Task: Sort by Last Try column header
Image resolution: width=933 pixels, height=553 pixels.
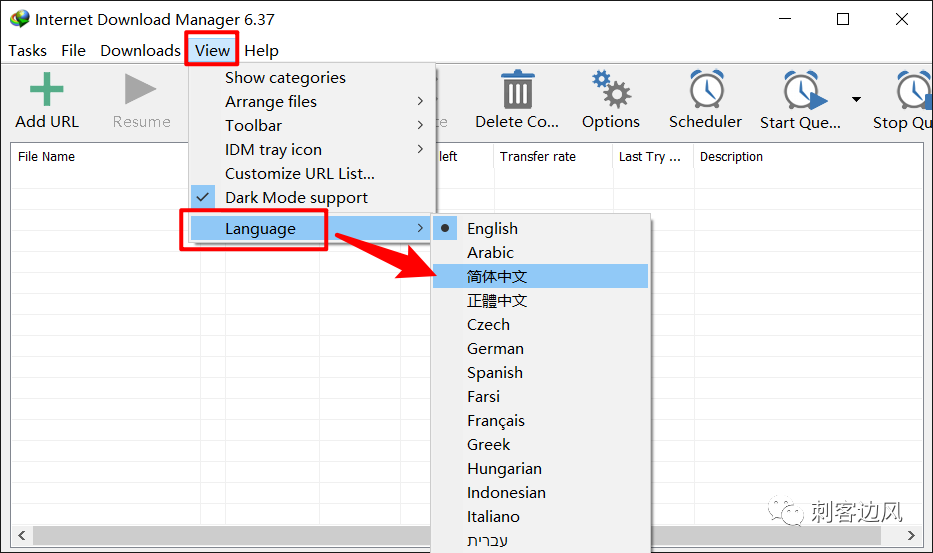Action: pos(649,157)
